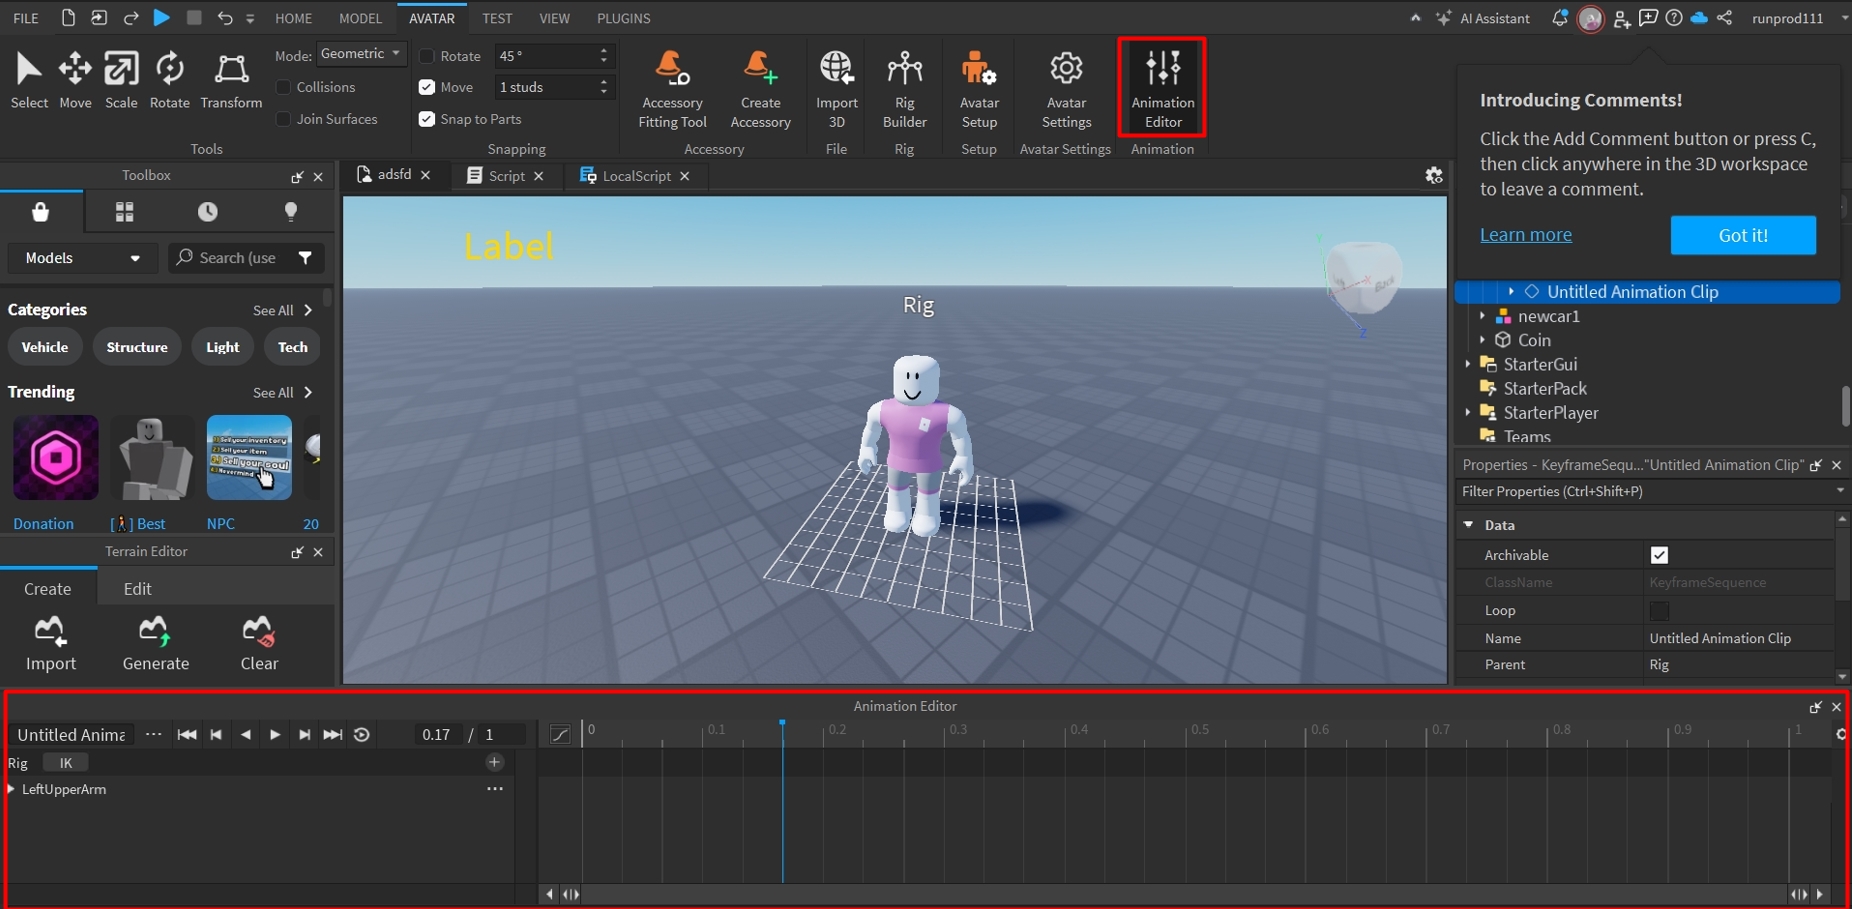This screenshot has width=1852, height=909.
Task: Expand Untitled Animation Clip in Explorer
Action: pos(1511,292)
